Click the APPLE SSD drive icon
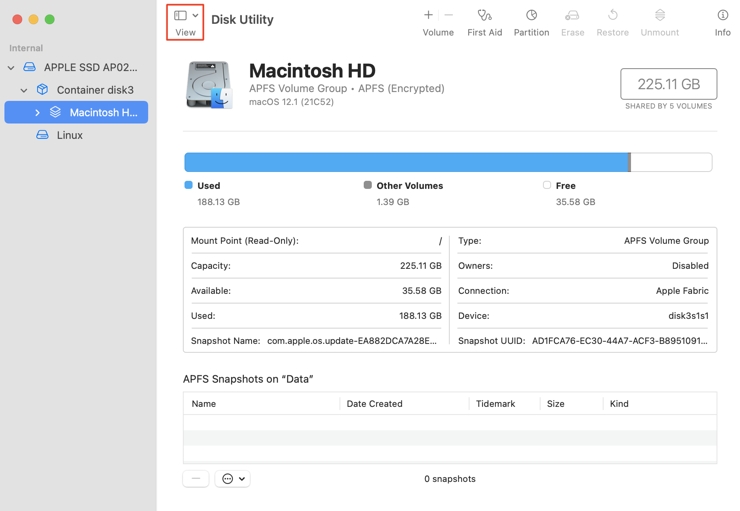The height and width of the screenshot is (511, 740). coord(29,67)
